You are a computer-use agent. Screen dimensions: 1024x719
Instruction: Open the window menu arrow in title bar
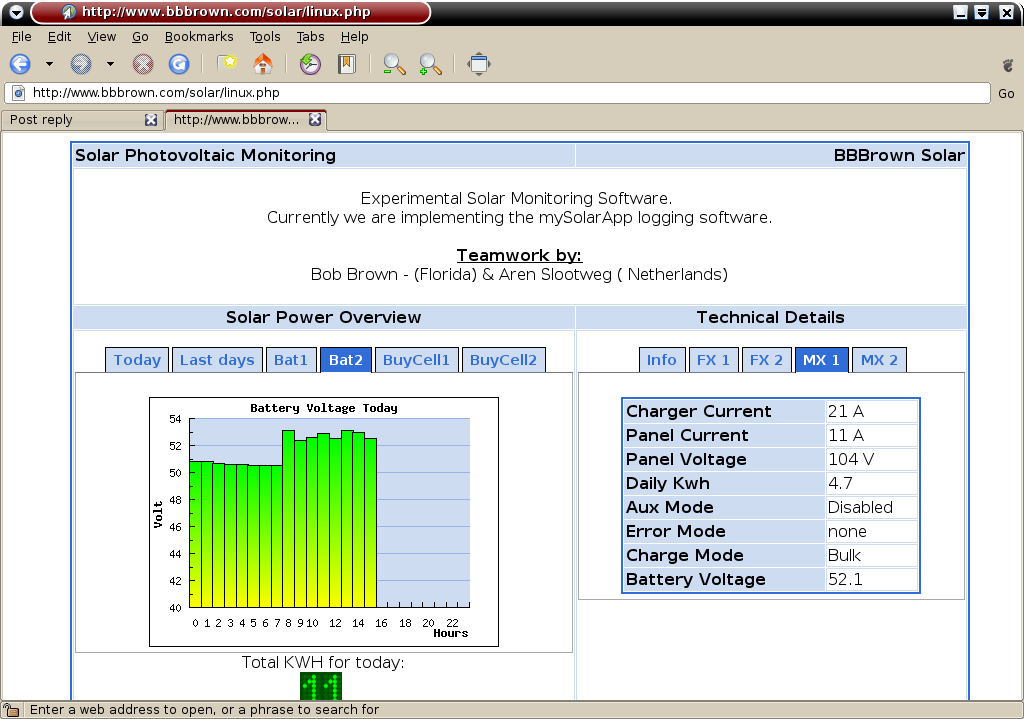tap(15, 12)
